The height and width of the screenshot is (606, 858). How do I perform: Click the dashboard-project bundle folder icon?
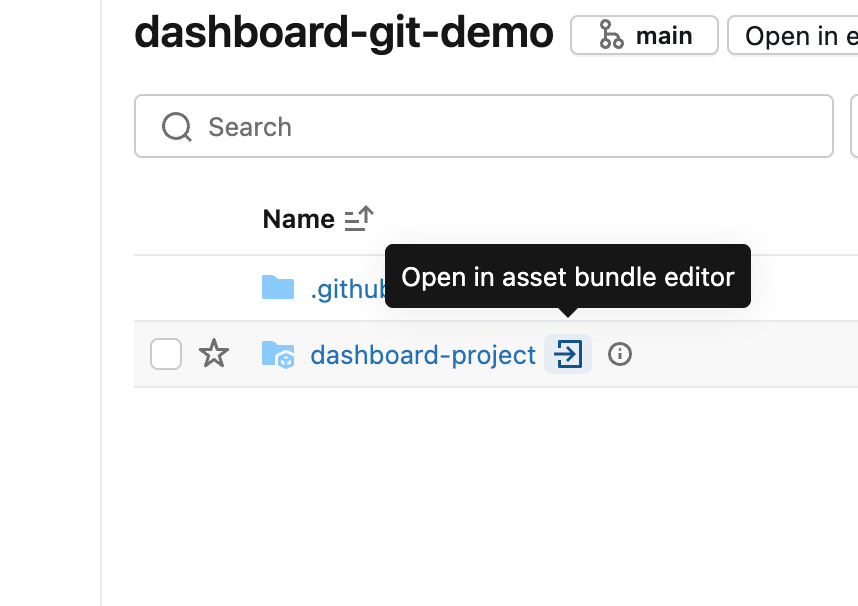[x=278, y=354]
